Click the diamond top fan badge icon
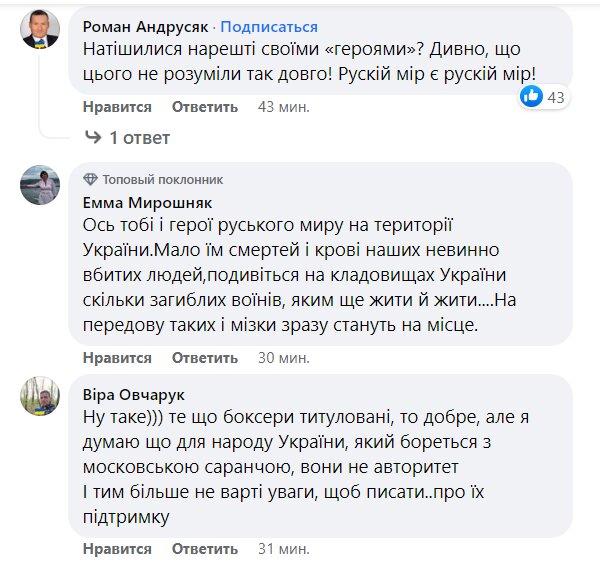Screen dimensions: 600x564 pyautogui.click(x=90, y=179)
